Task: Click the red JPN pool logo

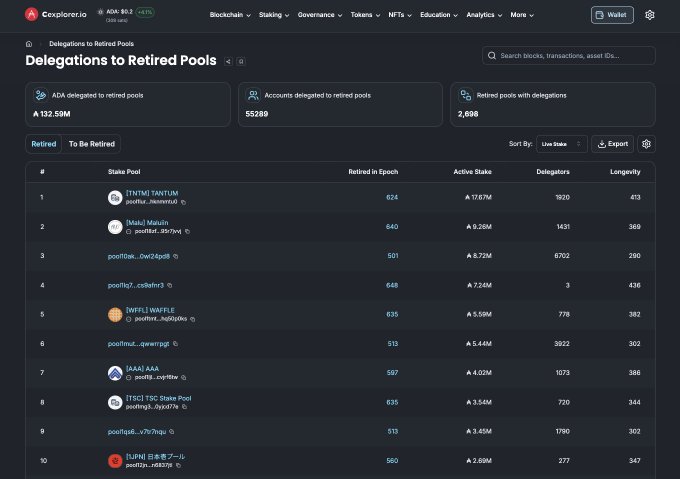Action: click(115, 460)
